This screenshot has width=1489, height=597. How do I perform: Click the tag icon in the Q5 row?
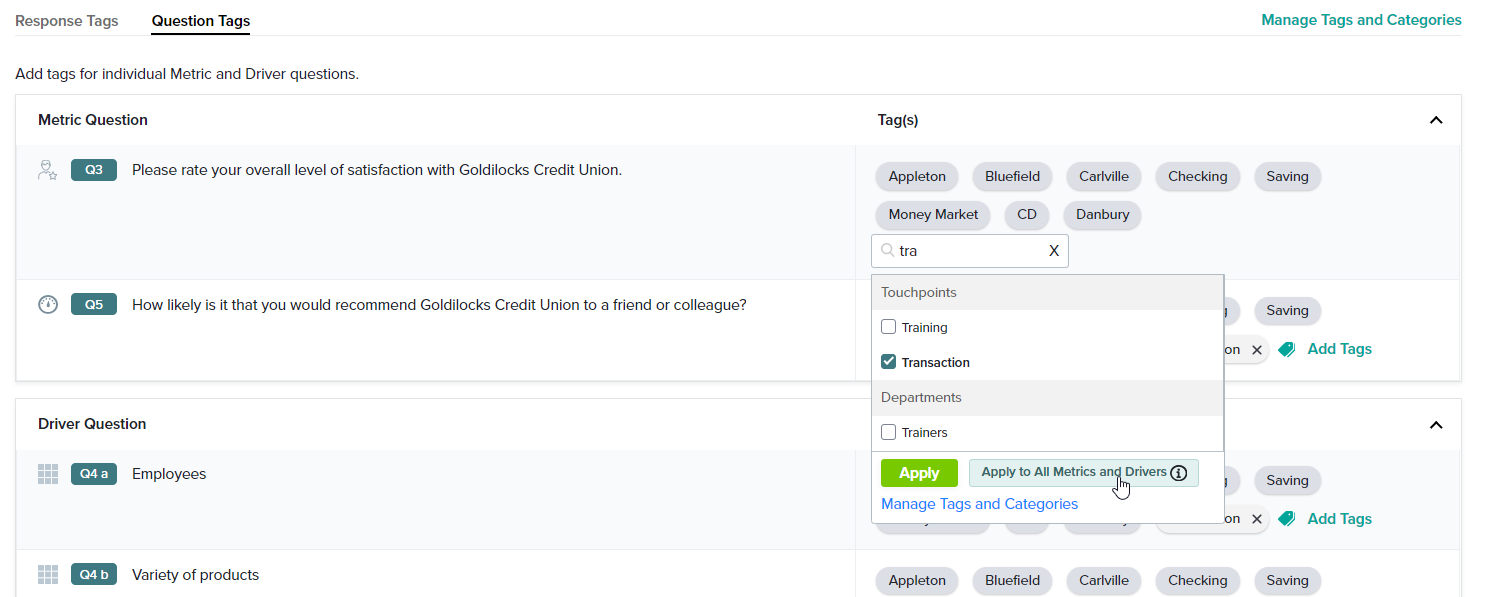pos(1287,349)
